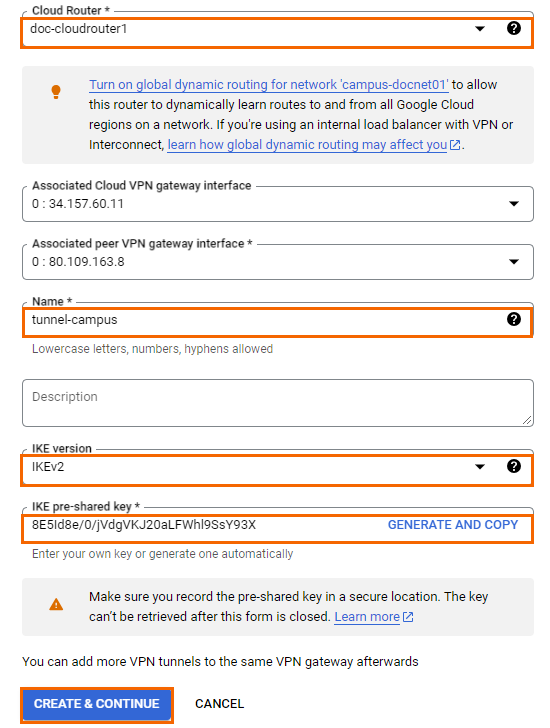Click help icon in the Name field
The width and height of the screenshot is (550, 728).
coord(513,319)
